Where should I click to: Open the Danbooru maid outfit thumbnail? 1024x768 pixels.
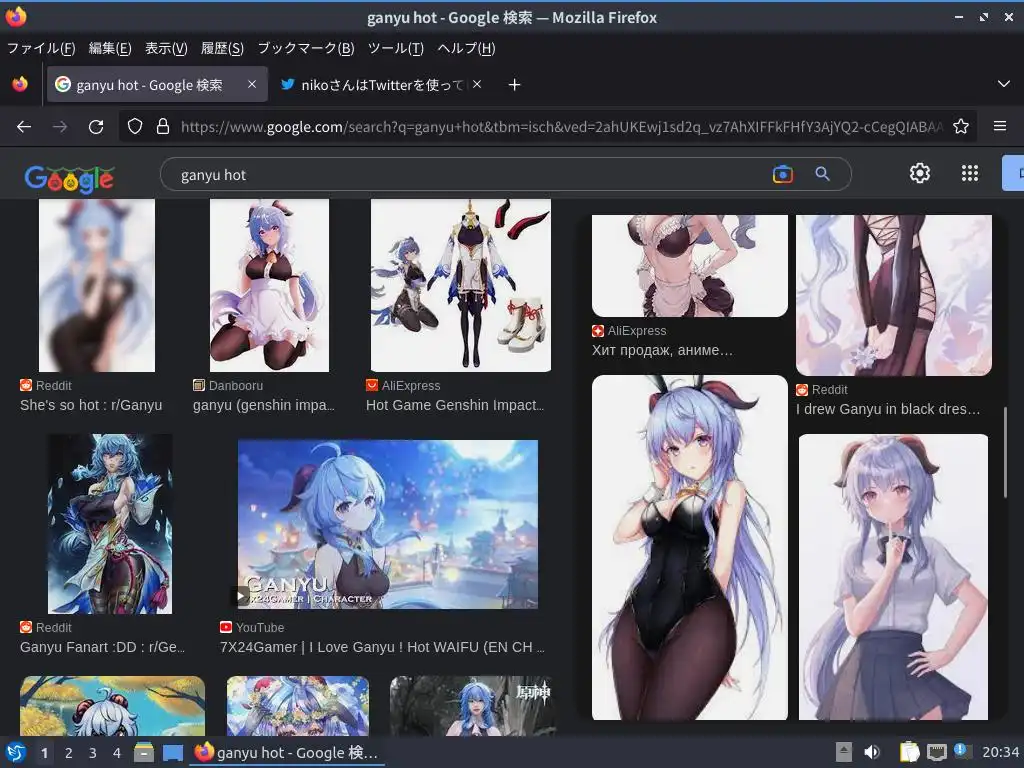tap(269, 285)
